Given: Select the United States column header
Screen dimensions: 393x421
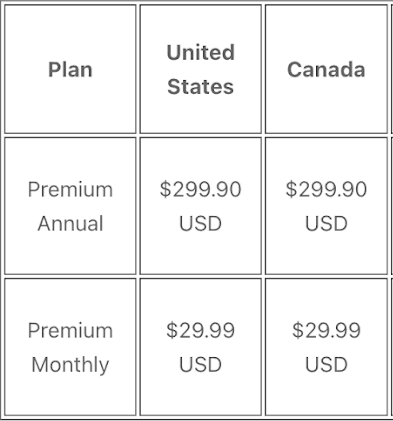Looking at the screenshot, I should [201, 69].
